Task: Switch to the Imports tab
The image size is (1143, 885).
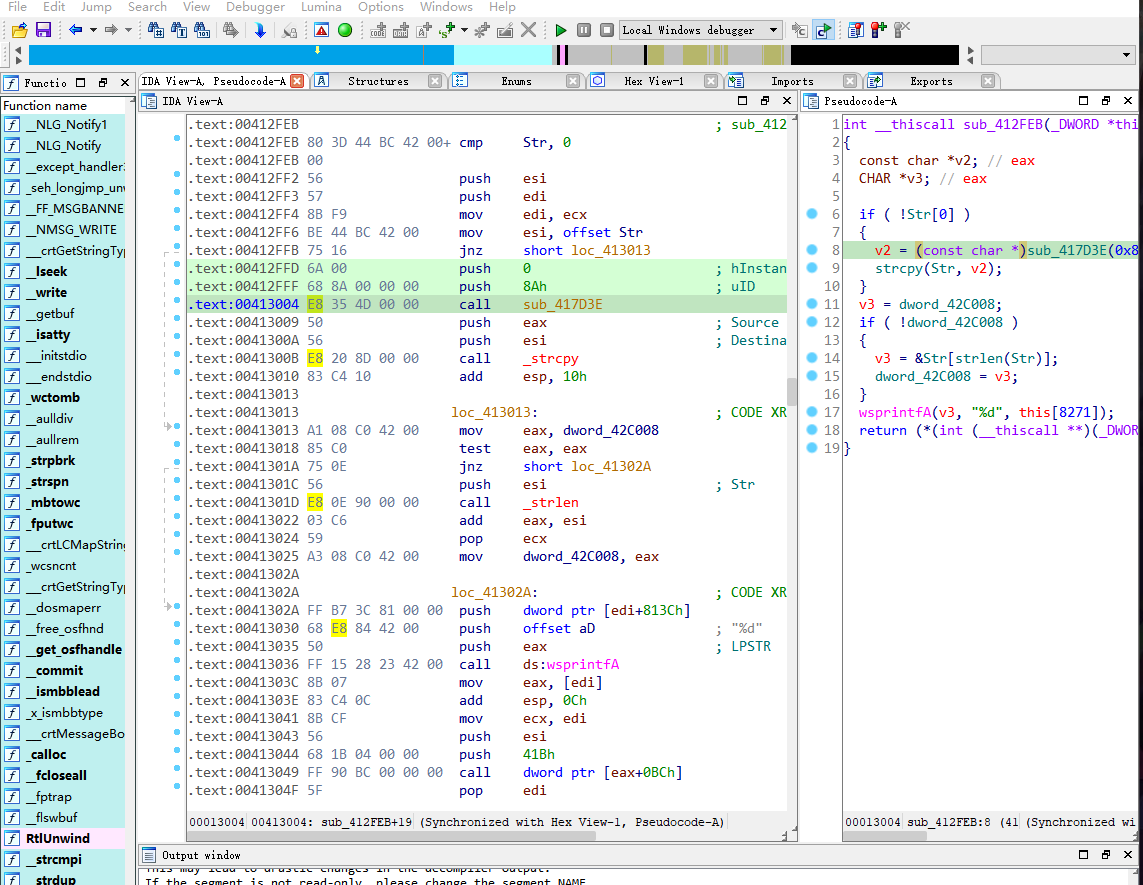Action: pos(792,81)
